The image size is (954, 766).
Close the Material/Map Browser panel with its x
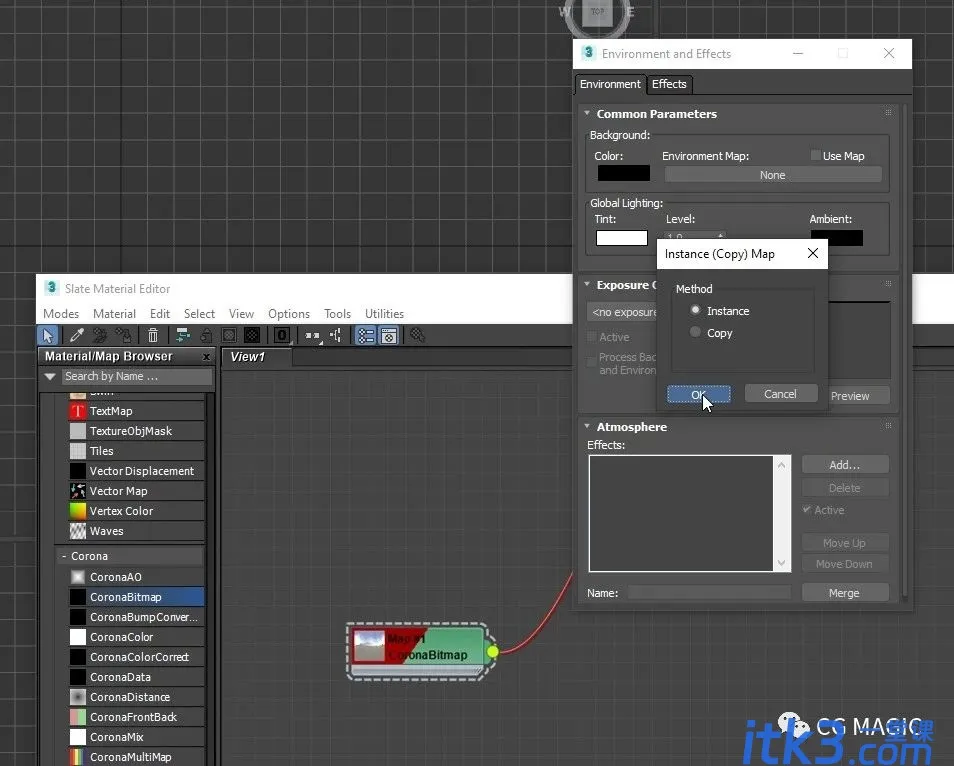tap(206, 357)
